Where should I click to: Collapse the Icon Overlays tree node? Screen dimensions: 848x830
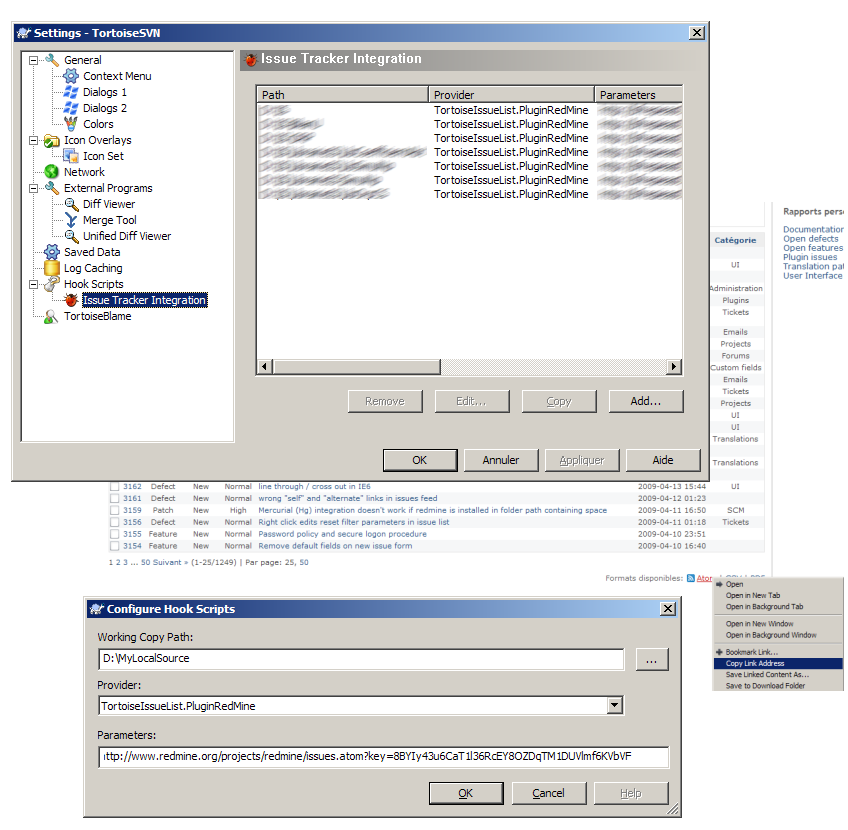34,140
